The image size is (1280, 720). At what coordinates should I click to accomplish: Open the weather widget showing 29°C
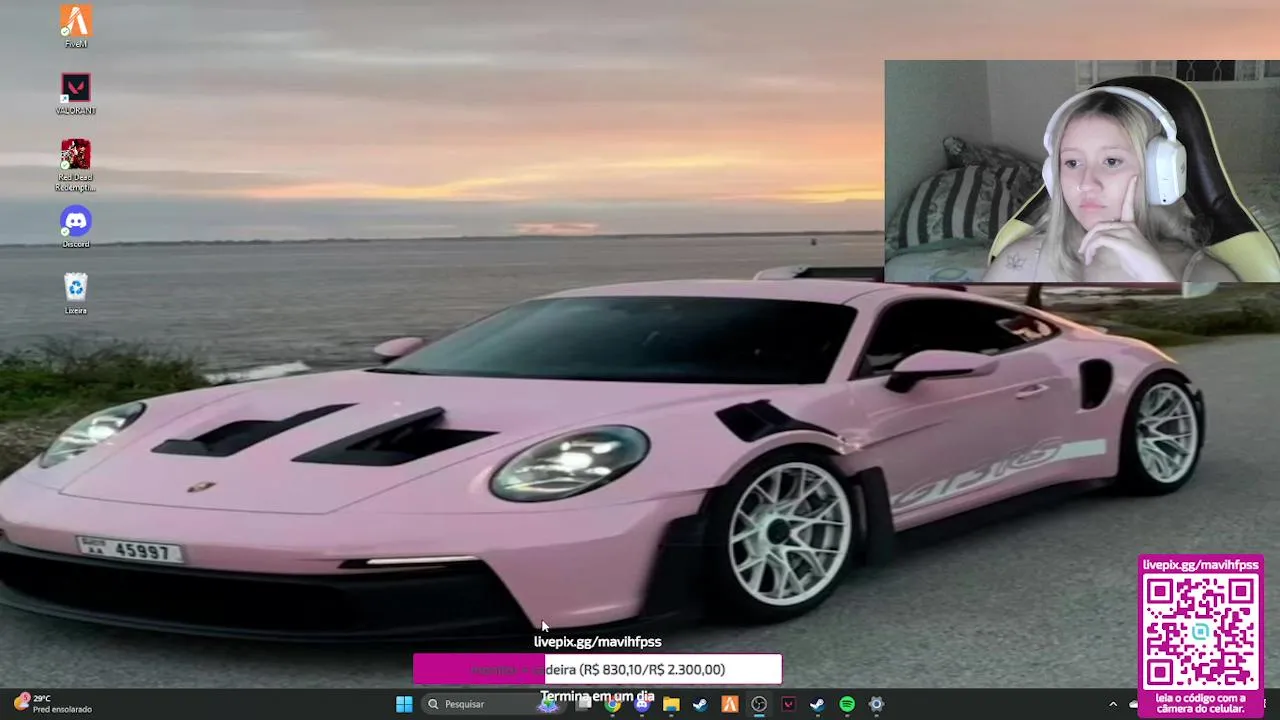[x=52, y=704]
